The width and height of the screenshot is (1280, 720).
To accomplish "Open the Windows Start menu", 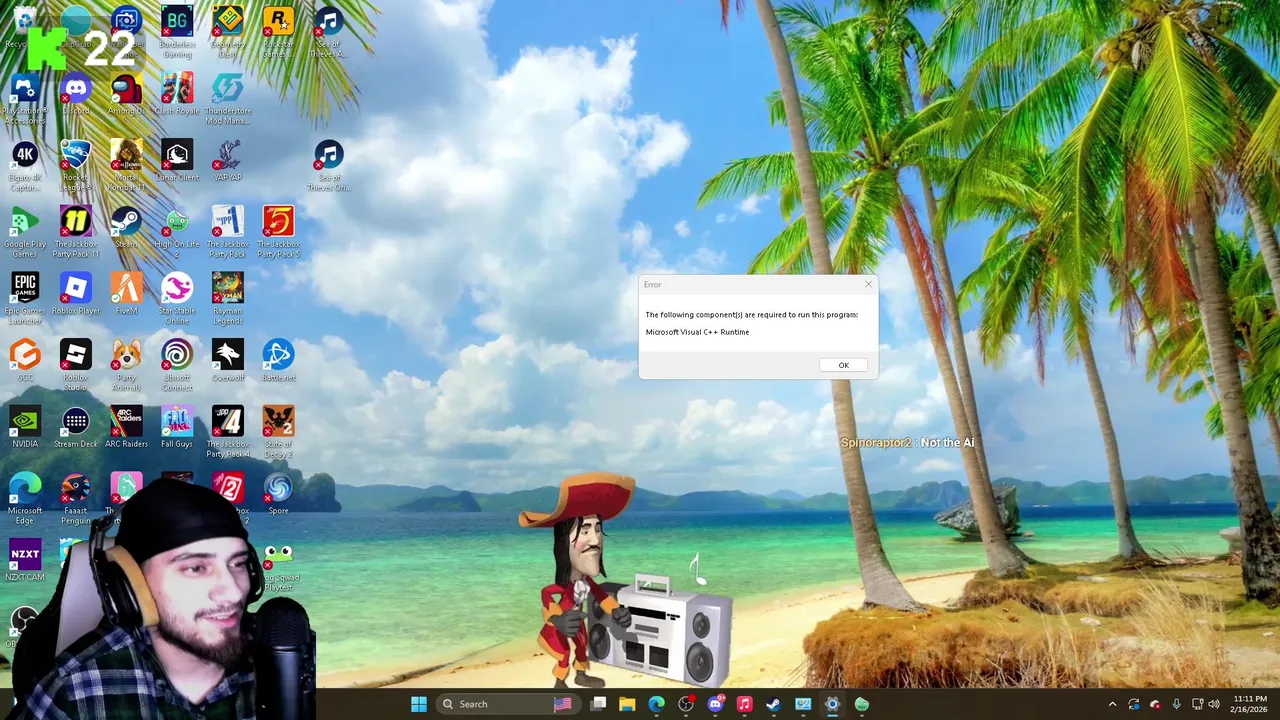I will (419, 704).
